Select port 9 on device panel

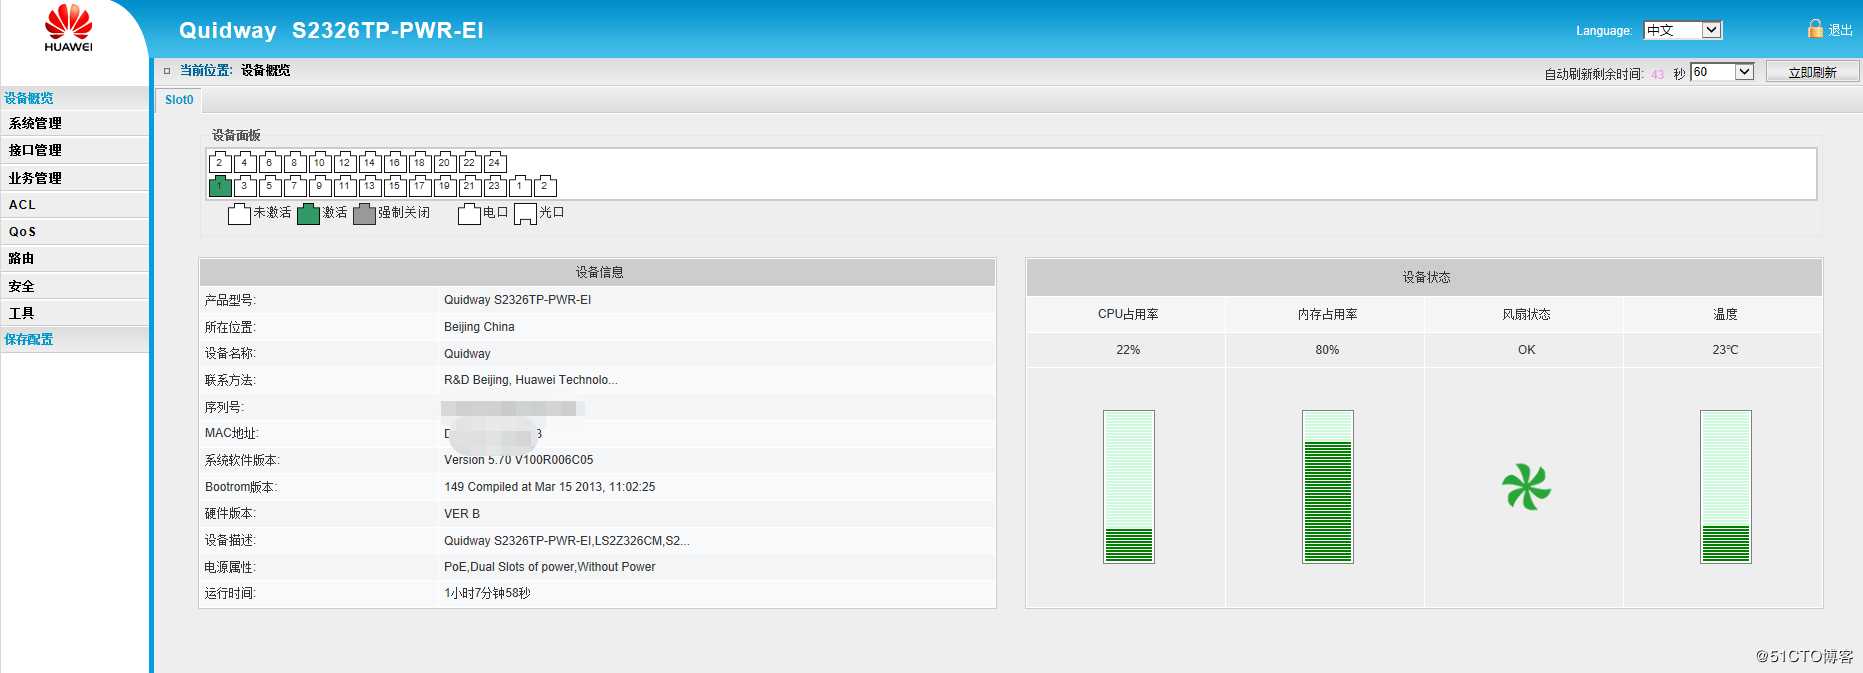(320, 186)
